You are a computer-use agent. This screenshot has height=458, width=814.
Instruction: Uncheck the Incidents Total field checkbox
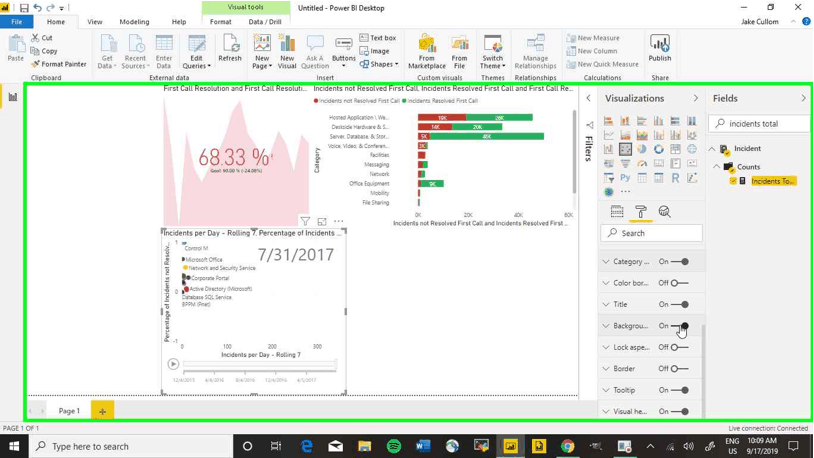(x=733, y=181)
